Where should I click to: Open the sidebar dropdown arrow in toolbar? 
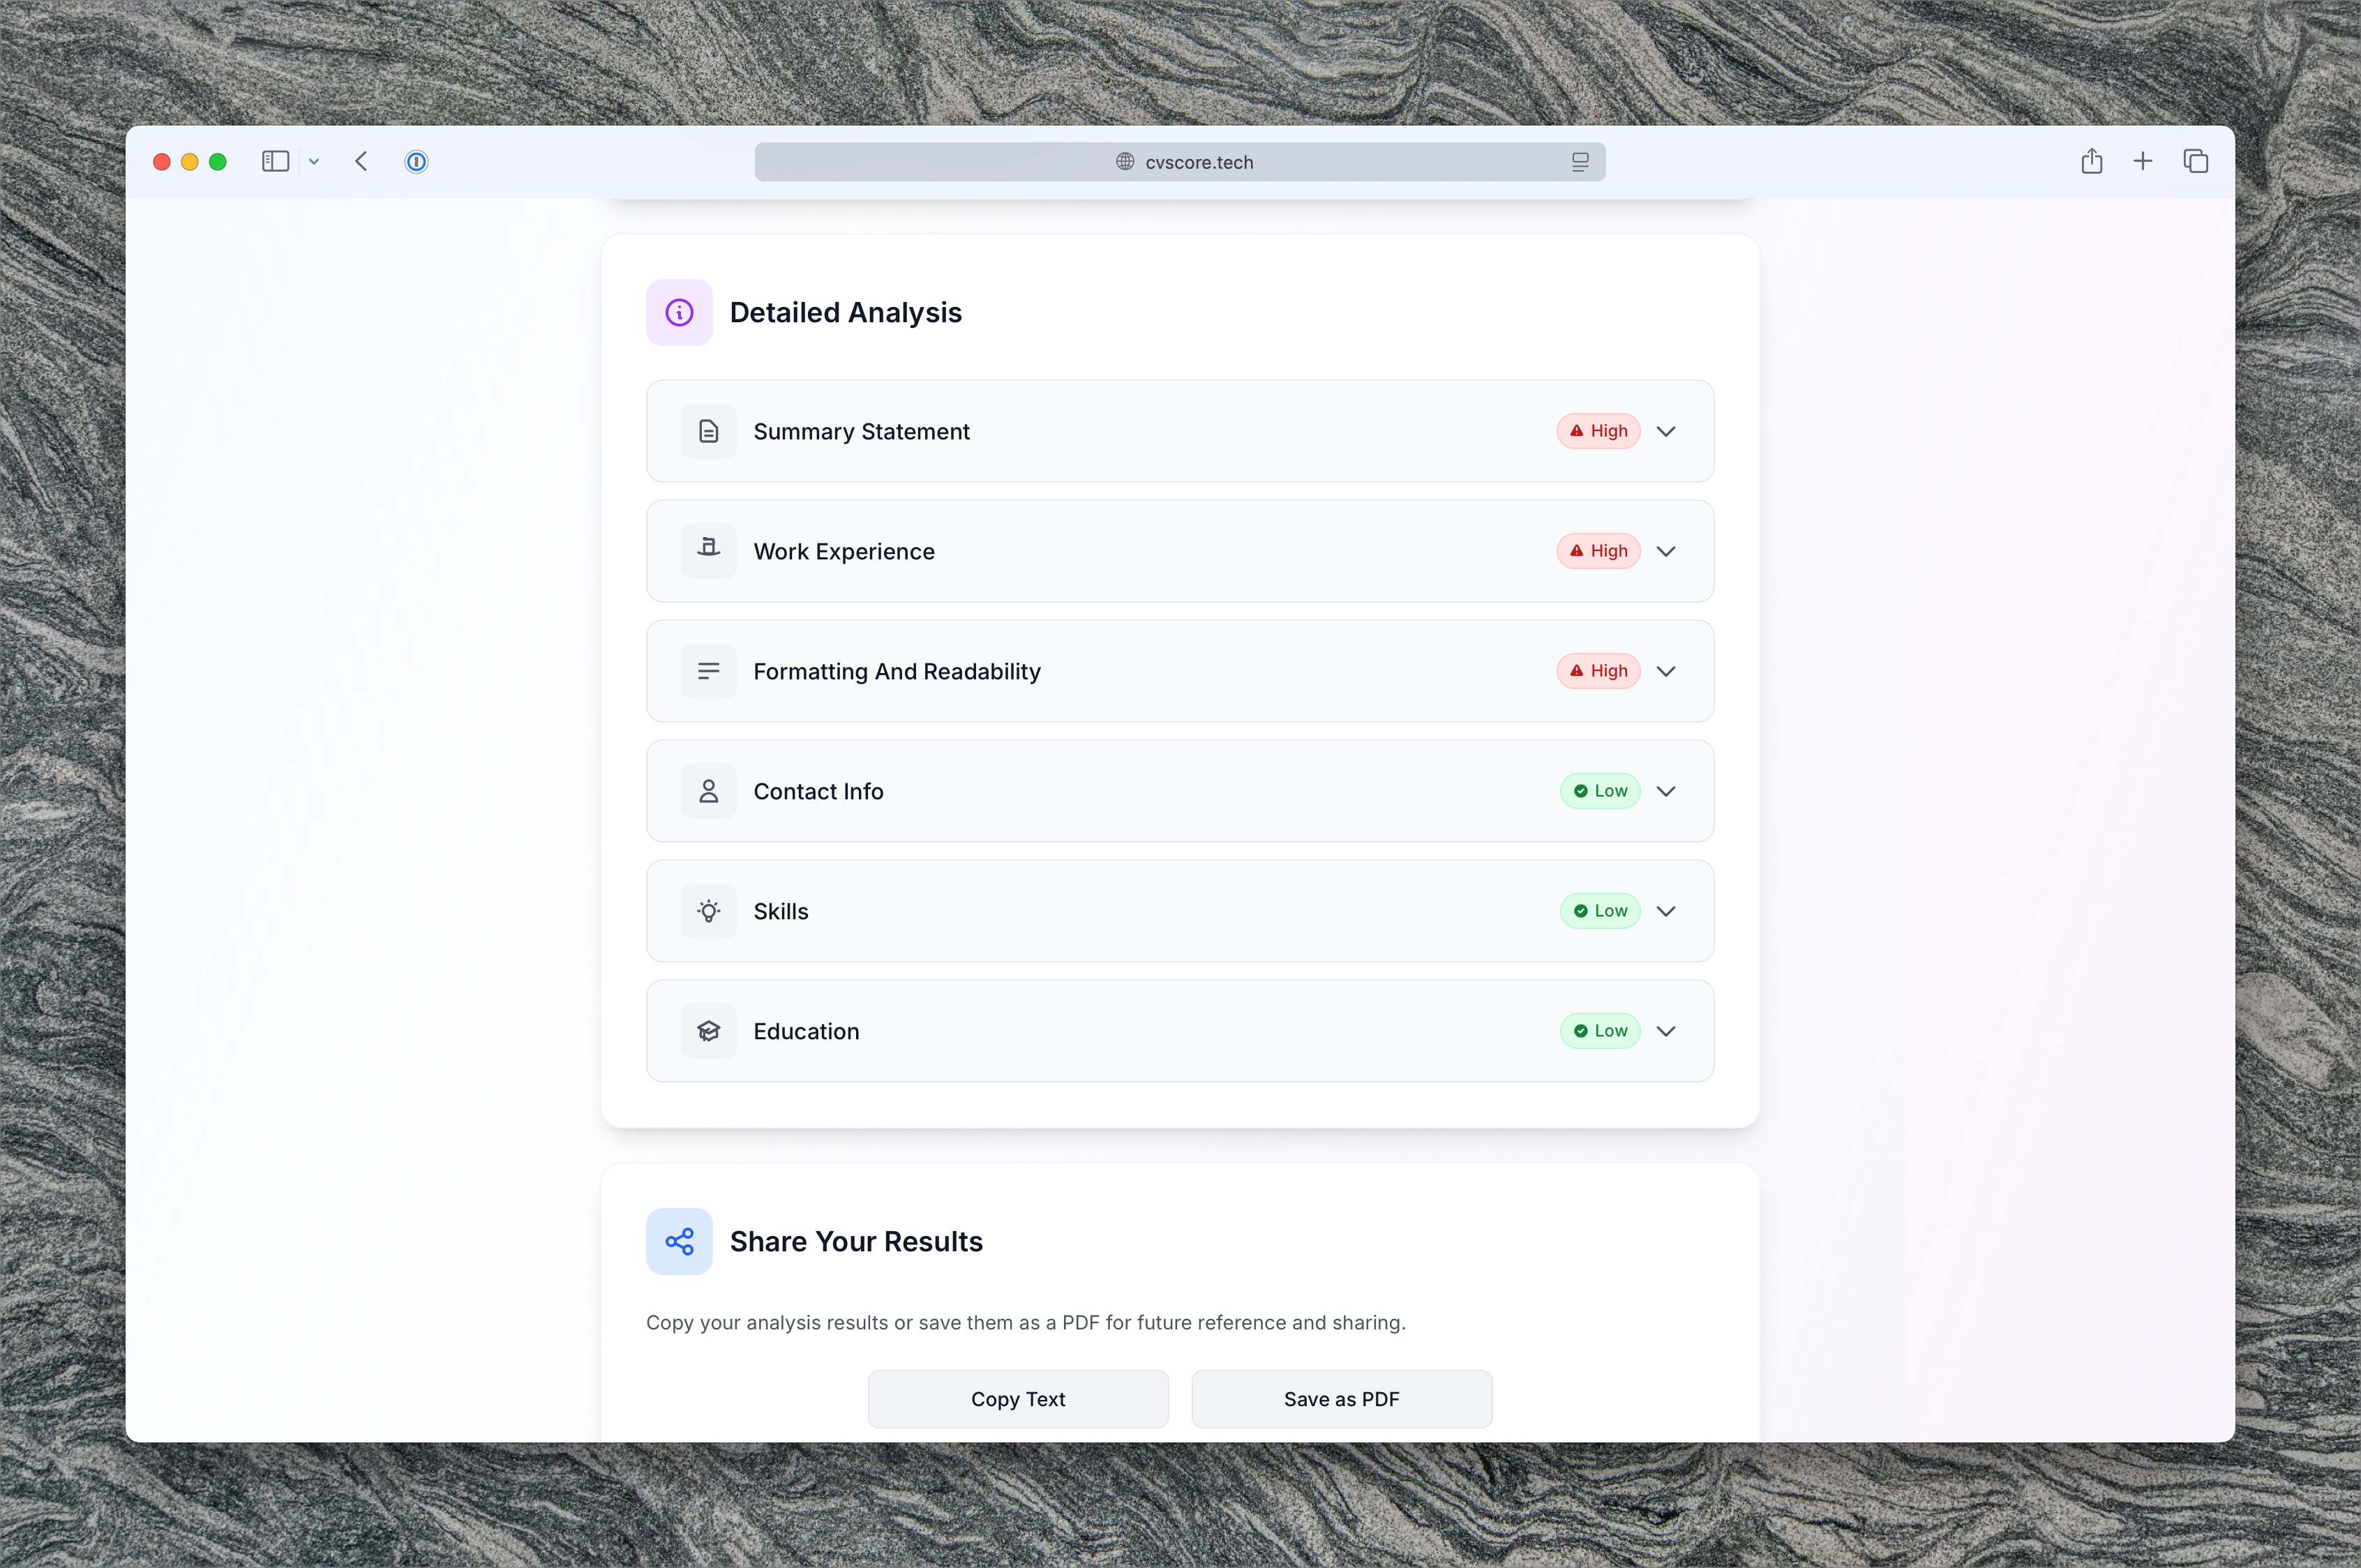[313, 161]
